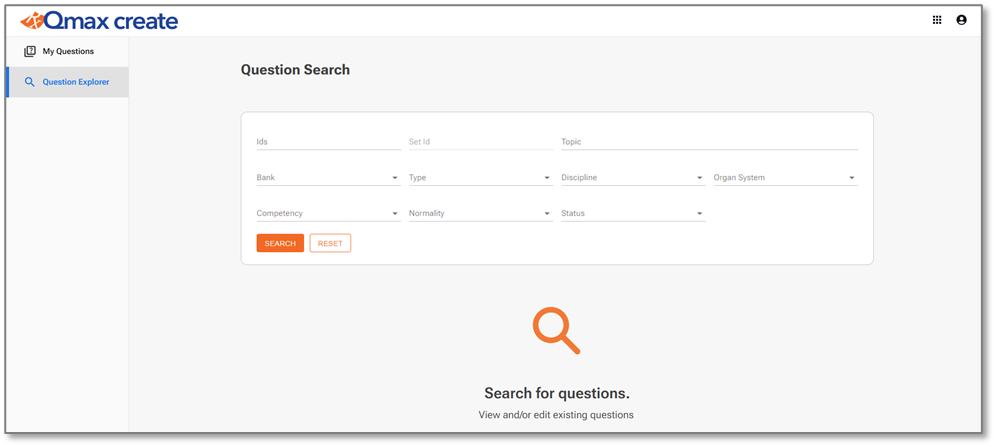Expand the Status dropdown
Image resolution: width=996 pixels, height=447 pixels.
click(633, 213)
